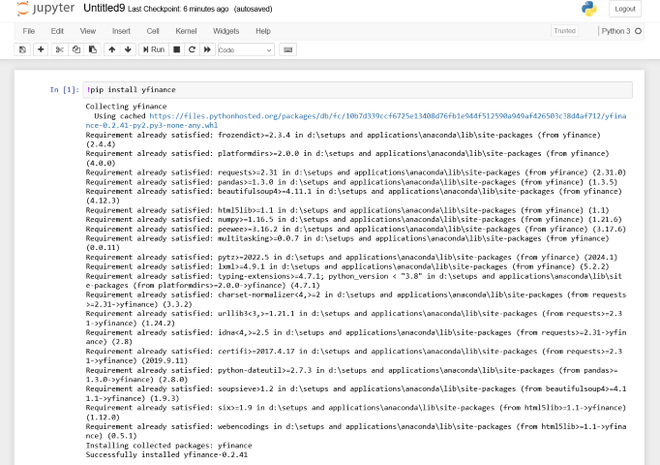Restart the kernel

[x=192, y=50]
